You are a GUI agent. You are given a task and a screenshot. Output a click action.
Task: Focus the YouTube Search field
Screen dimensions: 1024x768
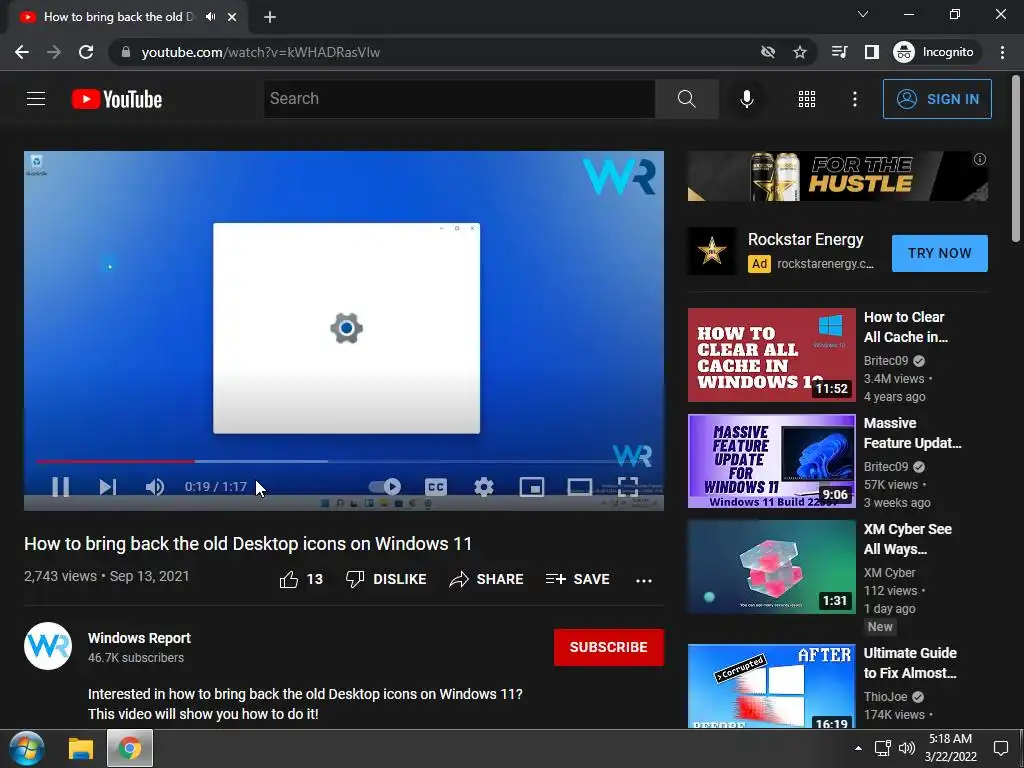click(459, 99)
